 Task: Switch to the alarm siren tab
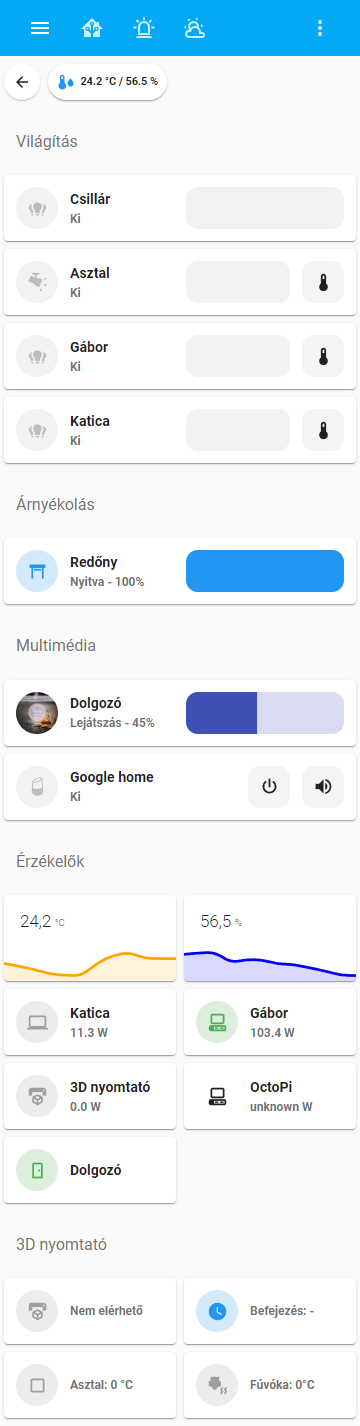pos(144,28)
